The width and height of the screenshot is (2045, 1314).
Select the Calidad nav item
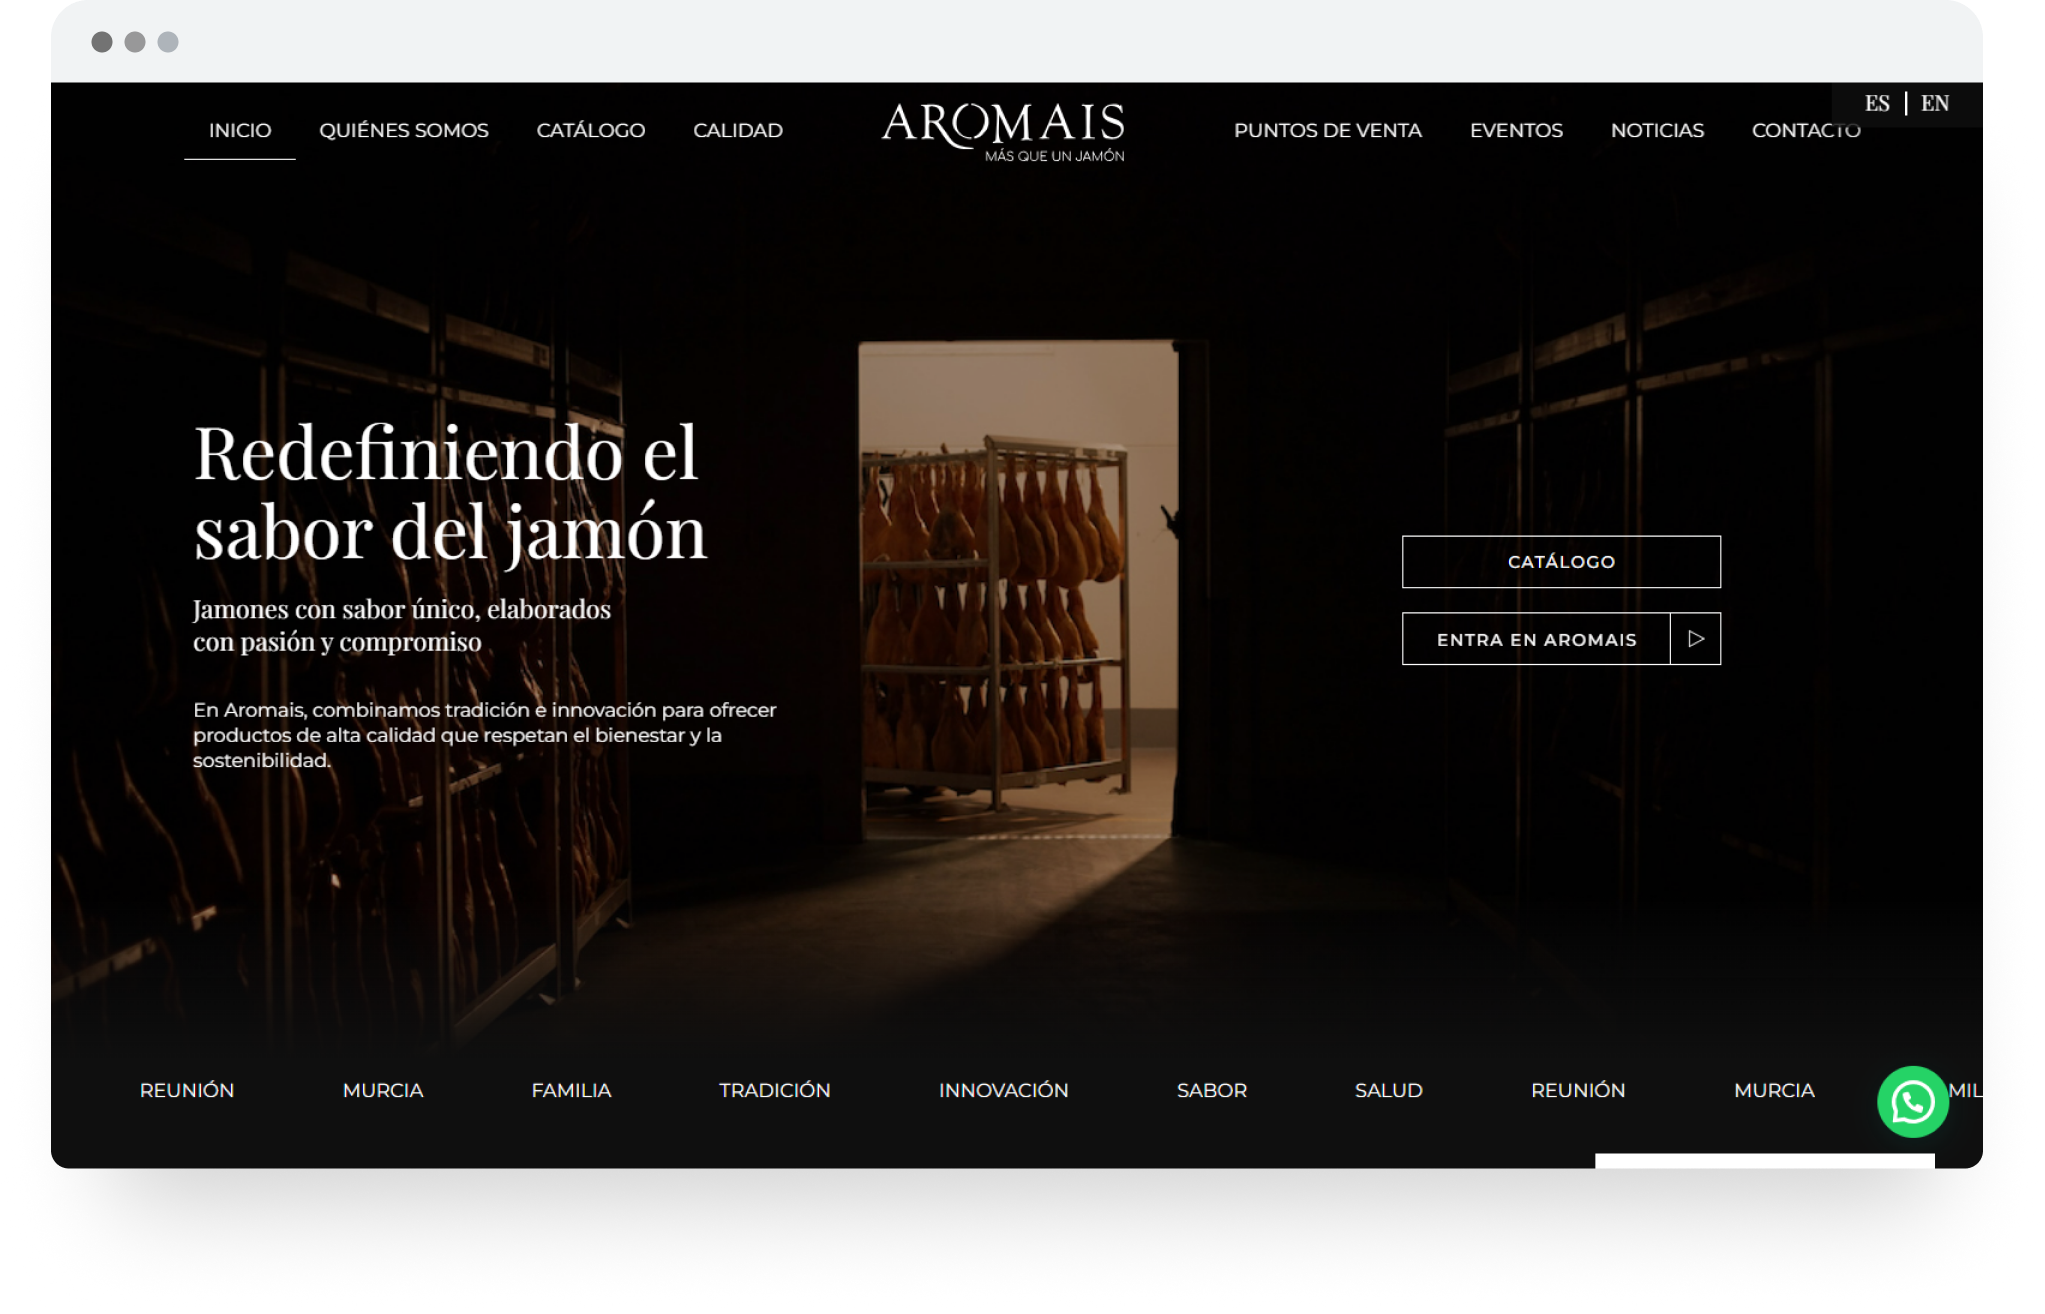click(738, 130)
